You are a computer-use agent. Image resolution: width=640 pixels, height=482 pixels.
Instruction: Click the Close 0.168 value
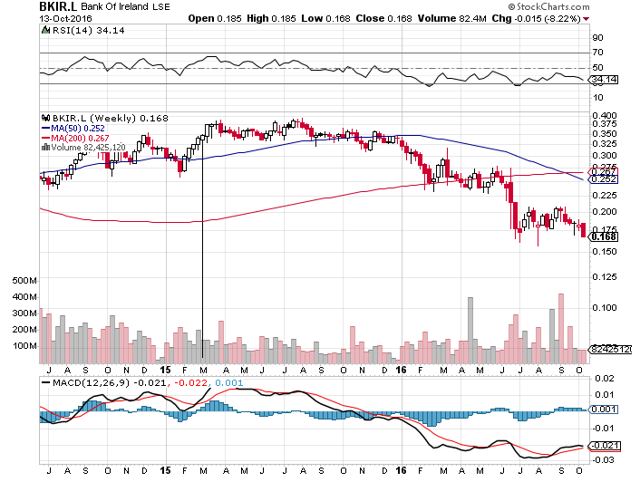click(x=384, y=19)
